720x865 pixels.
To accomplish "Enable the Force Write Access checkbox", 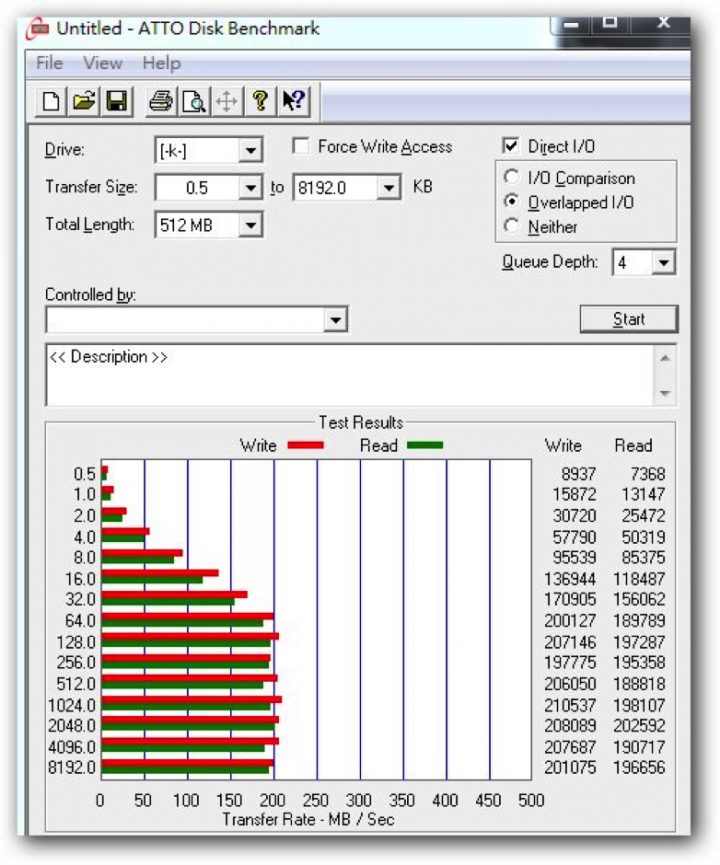I will click(x=301, y=146).
